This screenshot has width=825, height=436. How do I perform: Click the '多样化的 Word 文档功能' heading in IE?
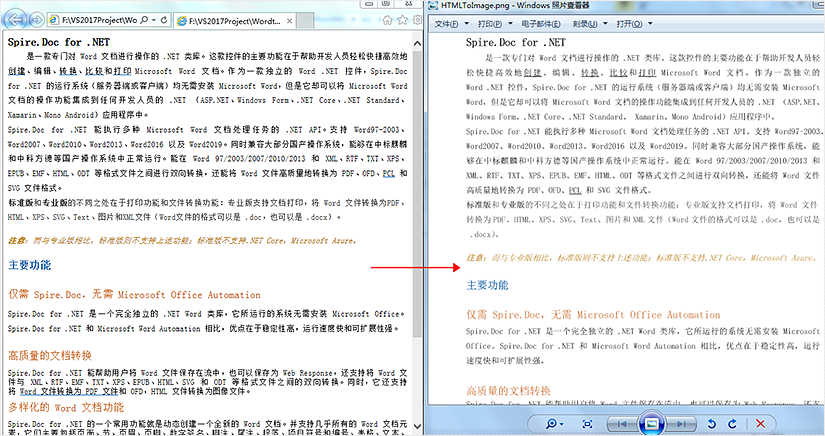(x=66, y=407)
